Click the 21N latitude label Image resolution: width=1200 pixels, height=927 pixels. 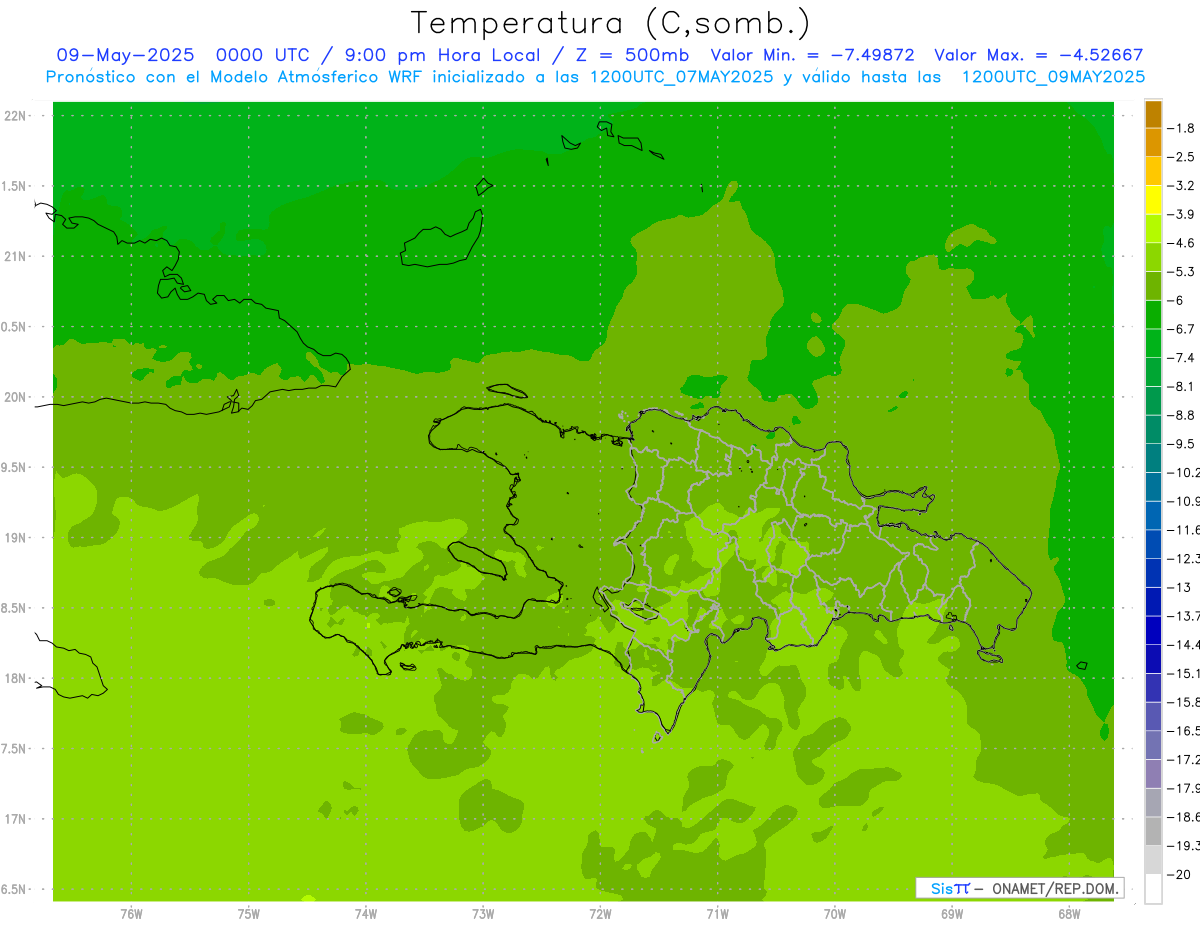(x=15, y=256)
